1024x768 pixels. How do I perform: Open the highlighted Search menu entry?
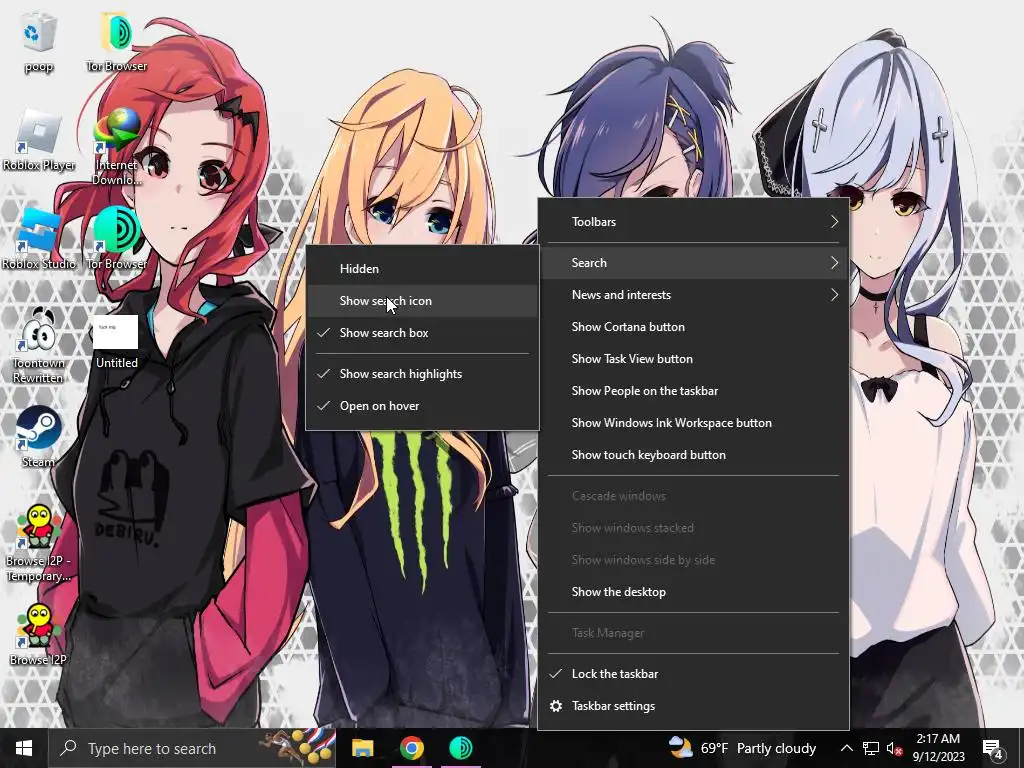693,263
